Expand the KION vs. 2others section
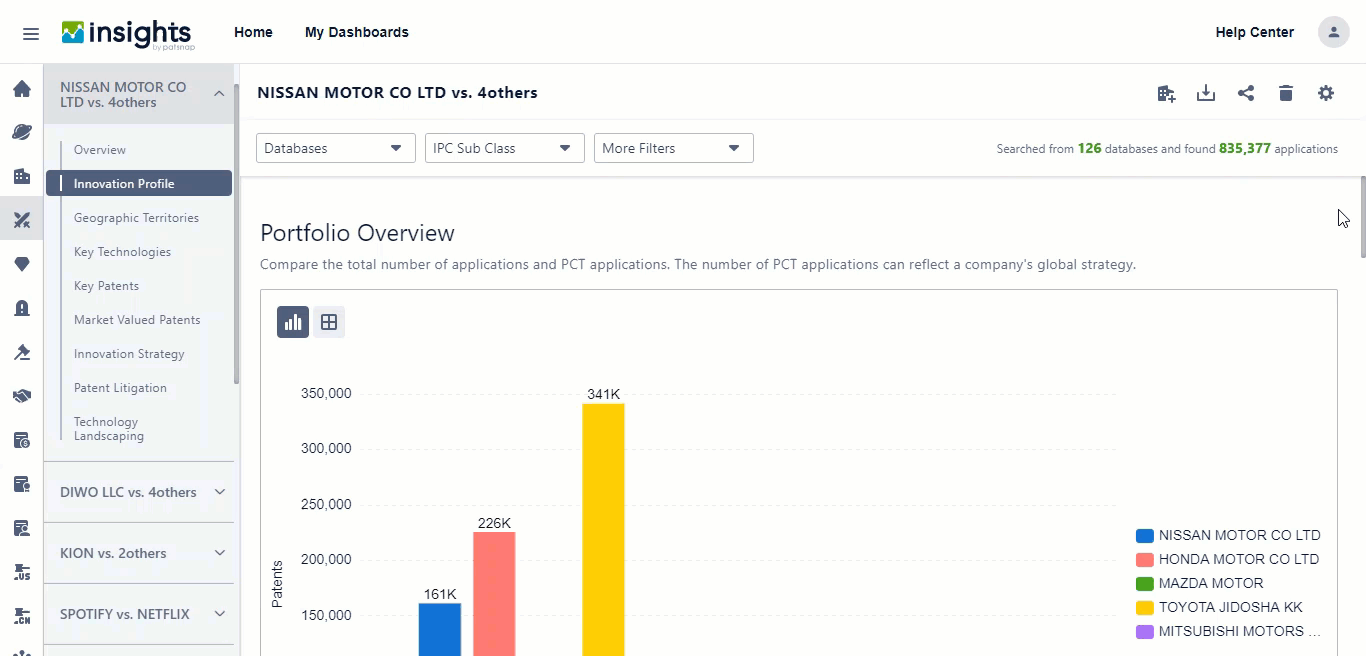The height and width of the screenshot is (656, 1366). (139, 553)
